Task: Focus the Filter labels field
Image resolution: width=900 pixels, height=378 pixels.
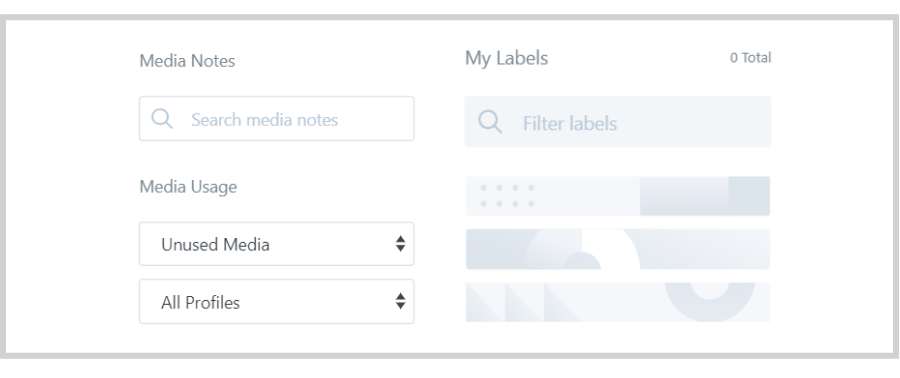Action: (x=618, y=122)
